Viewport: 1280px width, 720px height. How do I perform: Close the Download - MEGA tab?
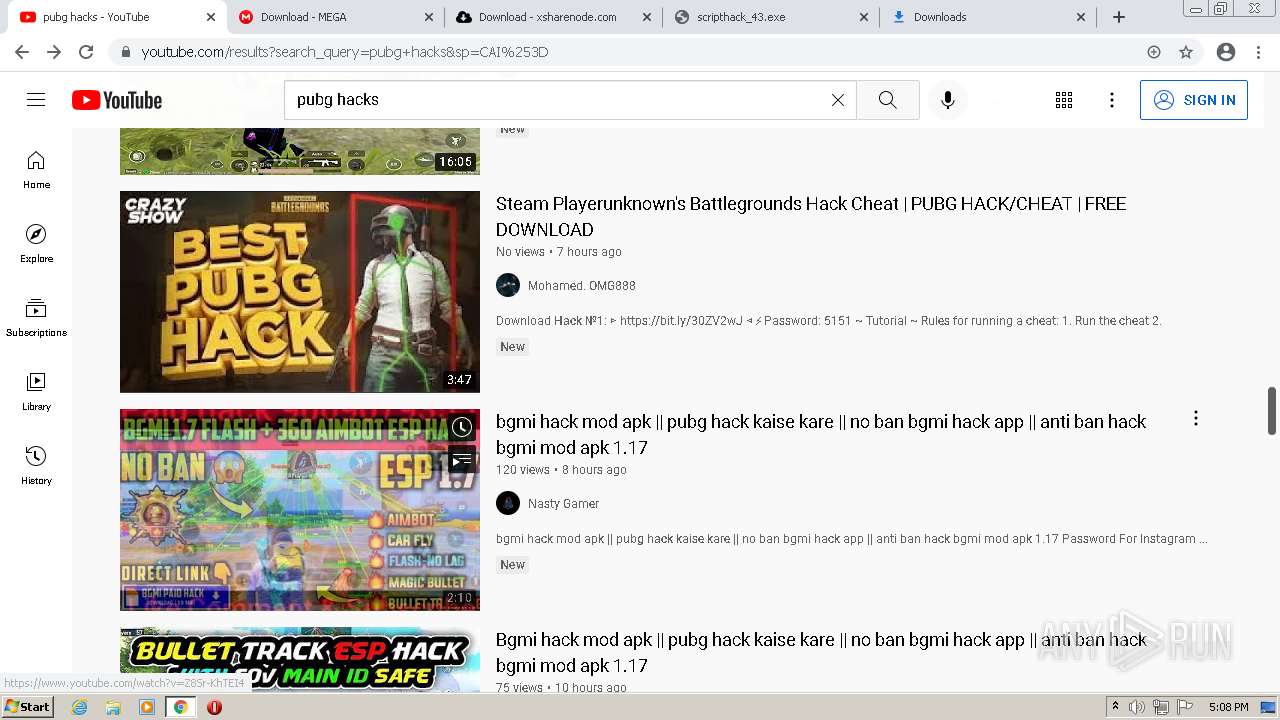(429, 17)
